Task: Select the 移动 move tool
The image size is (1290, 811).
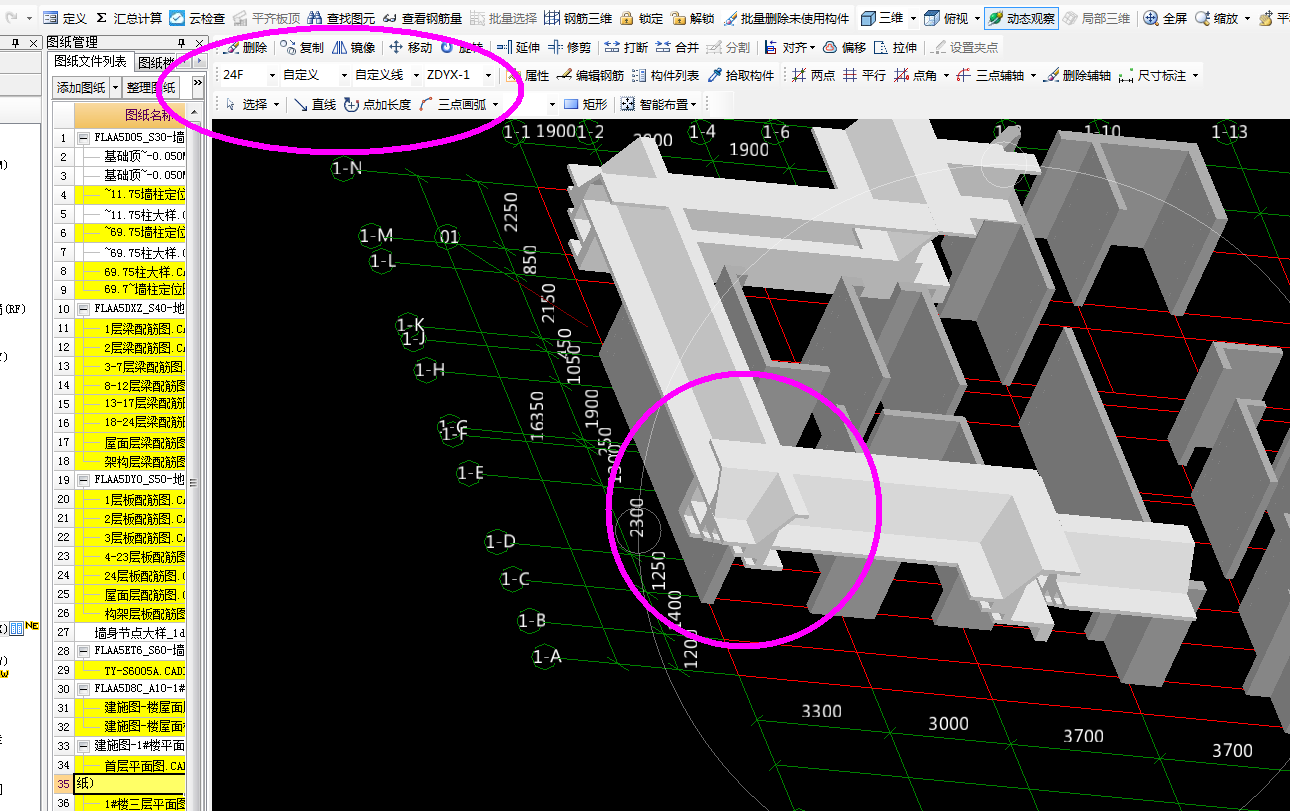Action: point(410,47)
